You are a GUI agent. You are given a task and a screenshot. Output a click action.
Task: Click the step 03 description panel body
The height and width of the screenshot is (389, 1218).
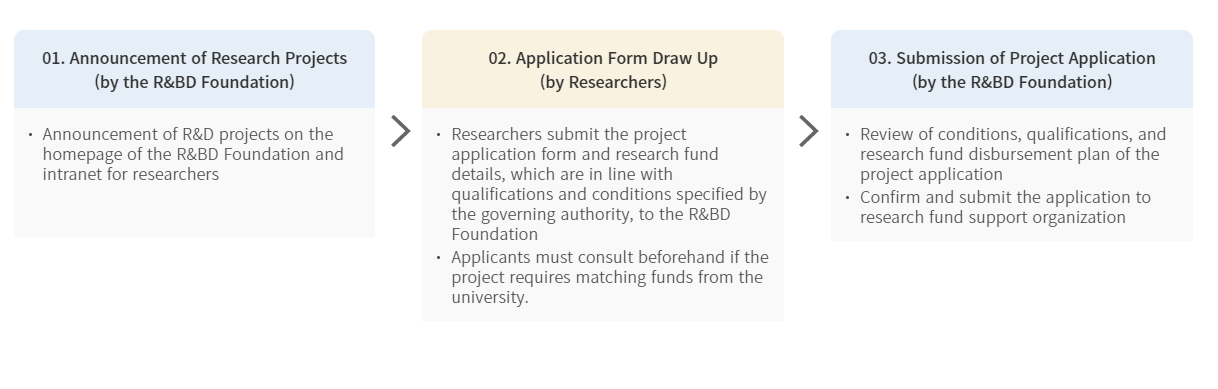[1012, 174]
